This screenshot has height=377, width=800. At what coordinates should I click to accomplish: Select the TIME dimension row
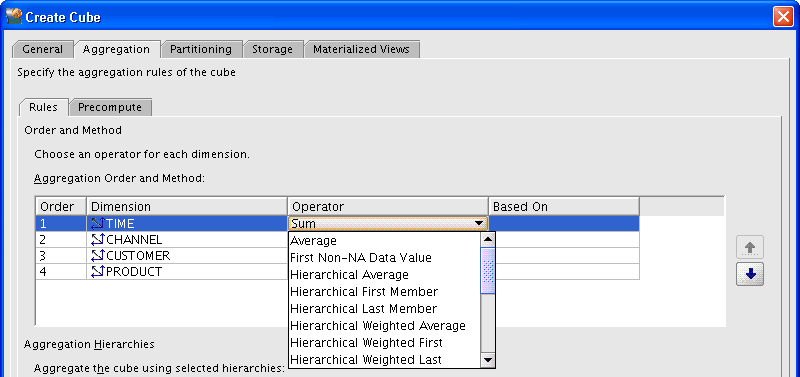337,223
